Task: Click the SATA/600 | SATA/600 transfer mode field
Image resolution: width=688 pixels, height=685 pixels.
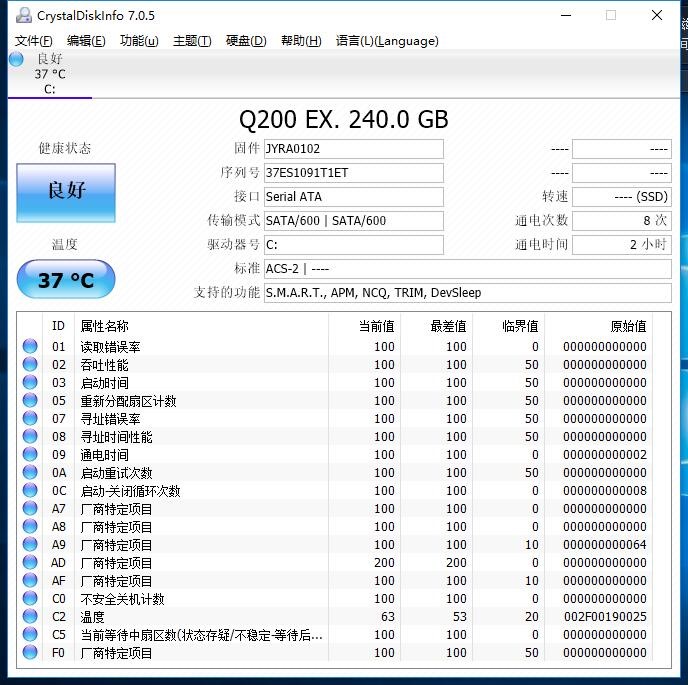Action: [x=354, y=221]
